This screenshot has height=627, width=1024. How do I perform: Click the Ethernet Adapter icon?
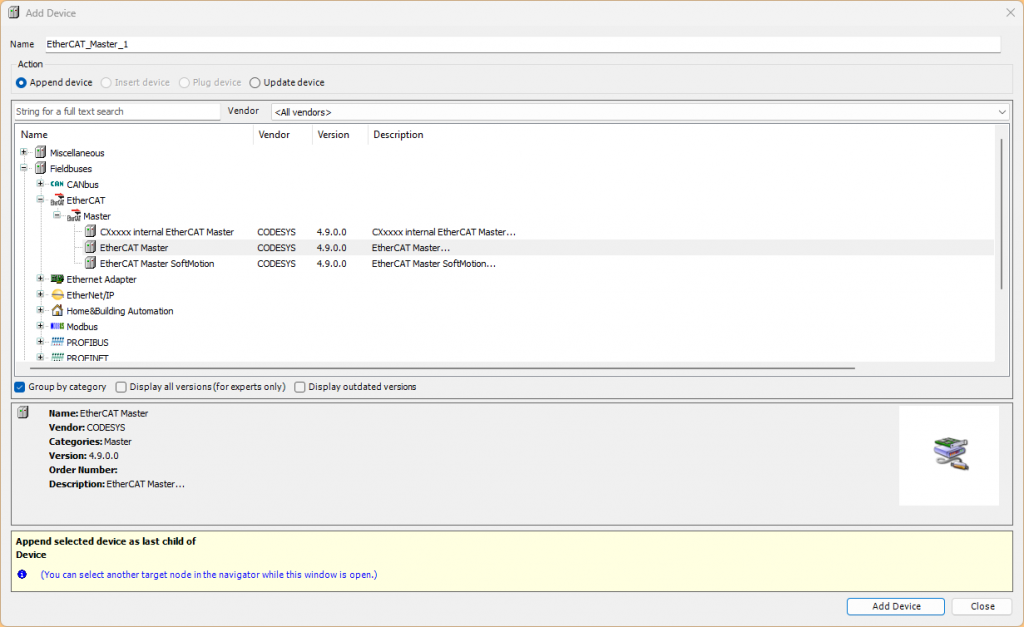pos(57,280)
